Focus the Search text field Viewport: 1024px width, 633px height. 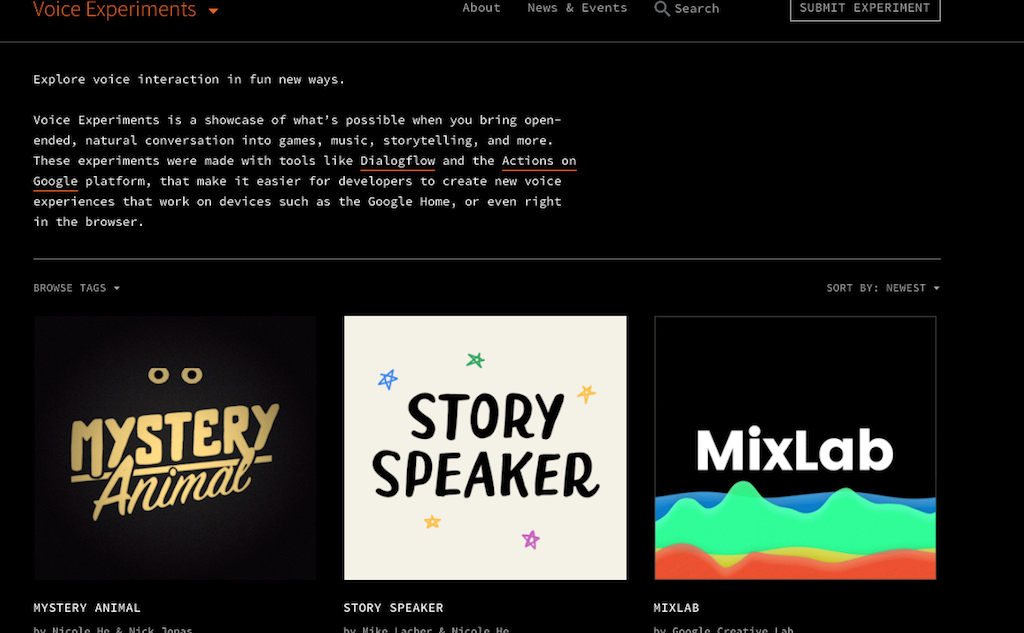(697, 9)
